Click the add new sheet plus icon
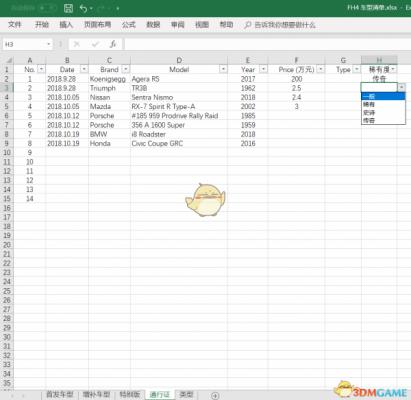The width and height of the screenshot is (411, 400). [x=215, y=396]
